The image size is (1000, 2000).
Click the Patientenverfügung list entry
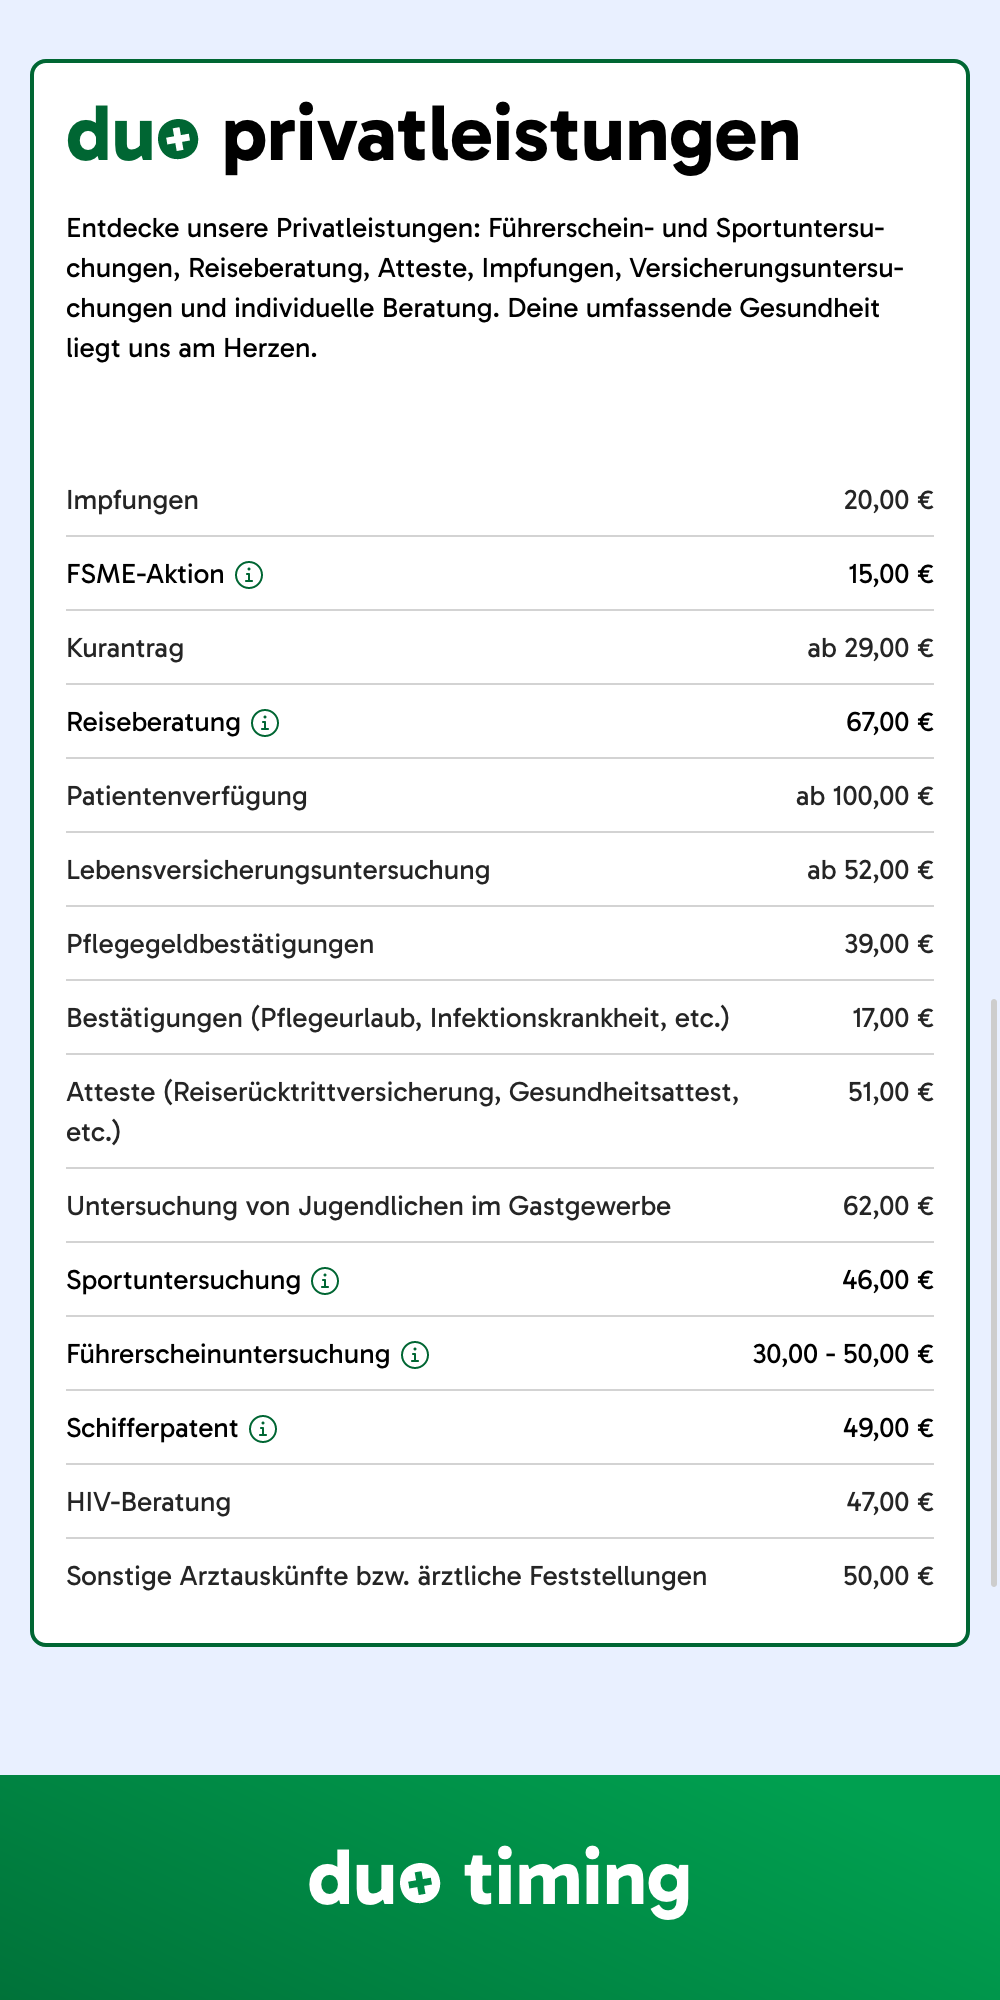coord(186,797)
